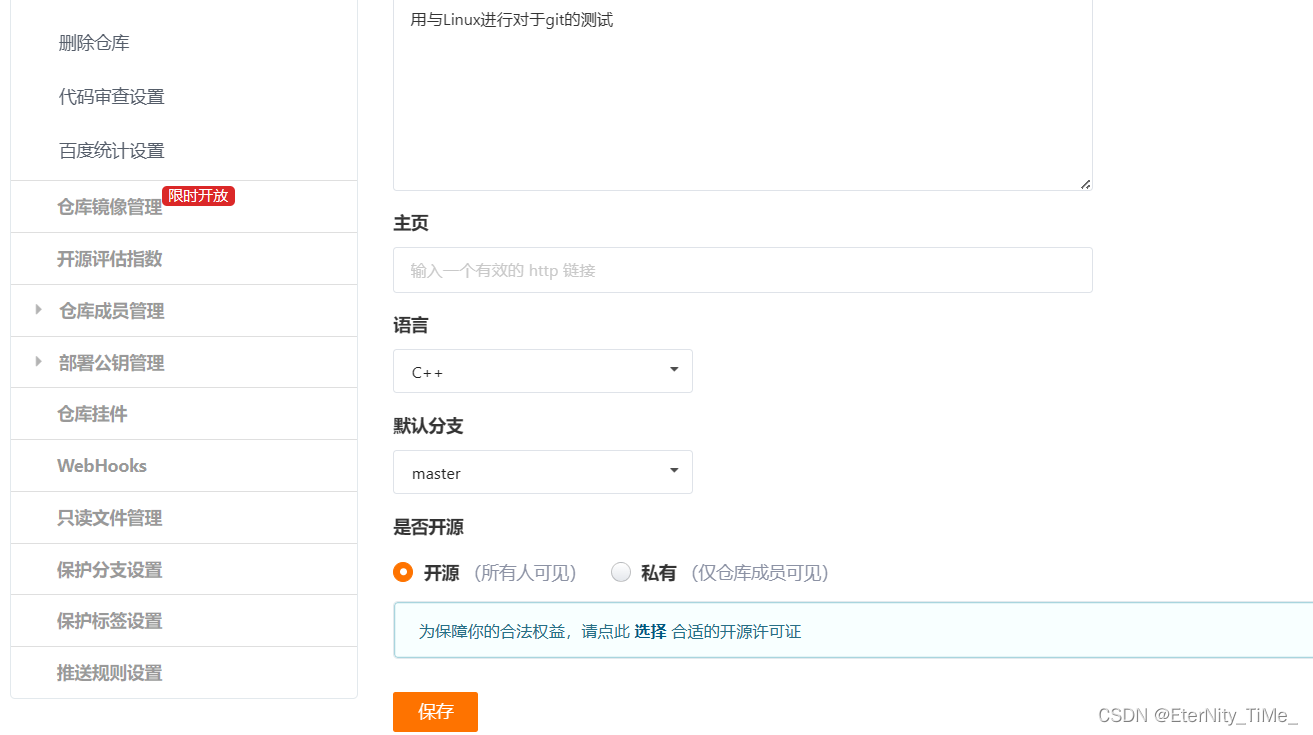This screenshot has height=735, width=1313.
Task: Open 部署公钥管理 menu item
Action: (x=111, y=363)
